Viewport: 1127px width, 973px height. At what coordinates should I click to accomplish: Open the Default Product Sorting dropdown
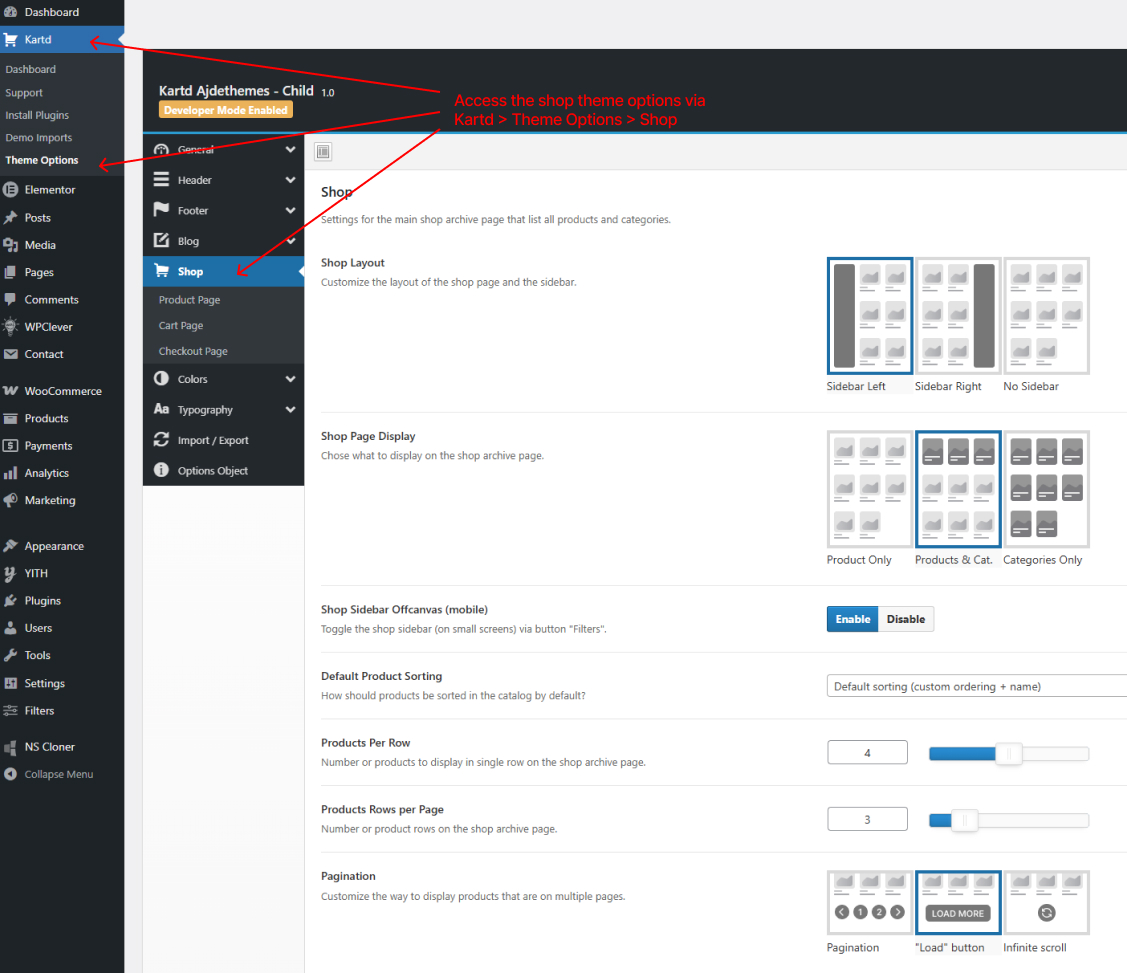point(975,686)
